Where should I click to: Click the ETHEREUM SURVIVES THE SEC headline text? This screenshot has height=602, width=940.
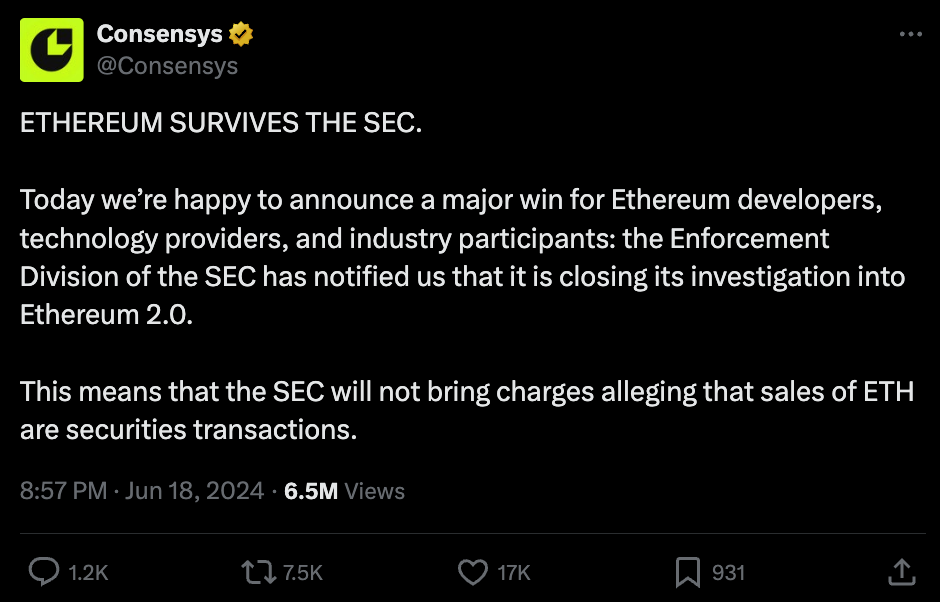[221, 123]
